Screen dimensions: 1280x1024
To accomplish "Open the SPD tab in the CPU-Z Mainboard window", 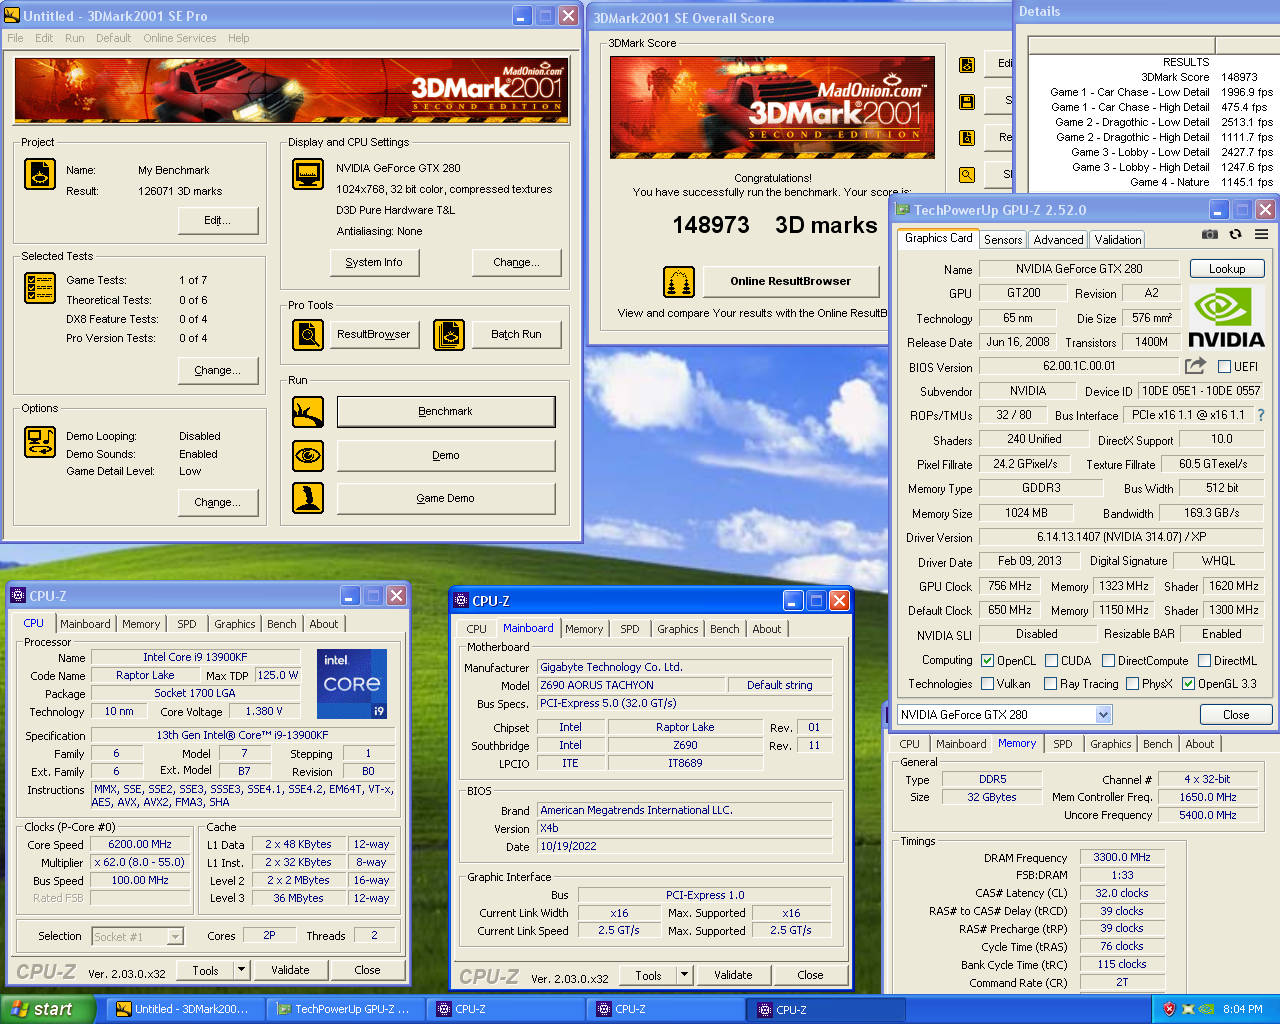I will tap(629, 629).
